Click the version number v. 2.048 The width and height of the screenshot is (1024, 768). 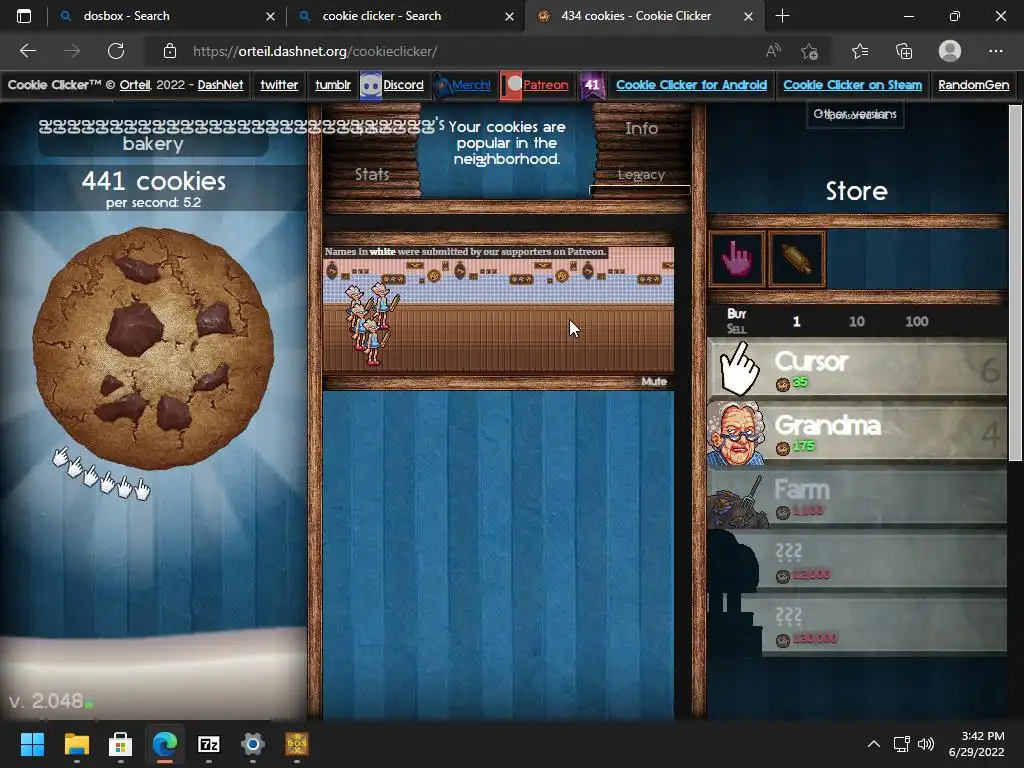pyautogui.click(x=46, y=701)
